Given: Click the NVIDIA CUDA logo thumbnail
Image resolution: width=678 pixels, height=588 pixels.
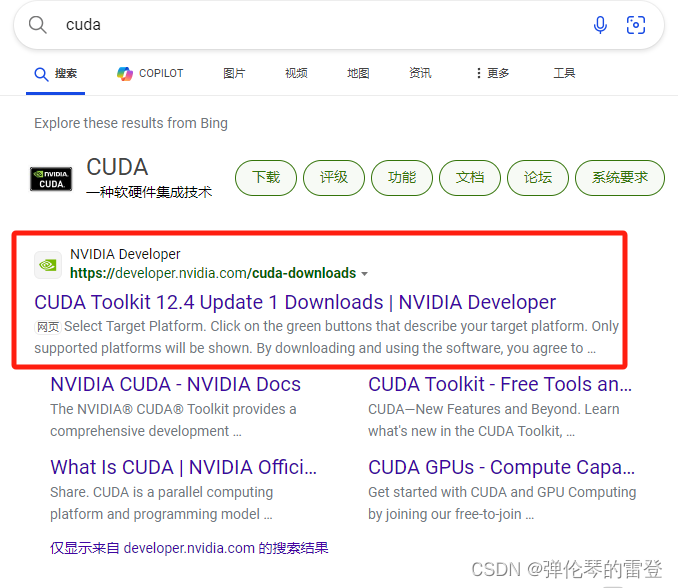Looking at the screenshot, I should tap(51, 179).
